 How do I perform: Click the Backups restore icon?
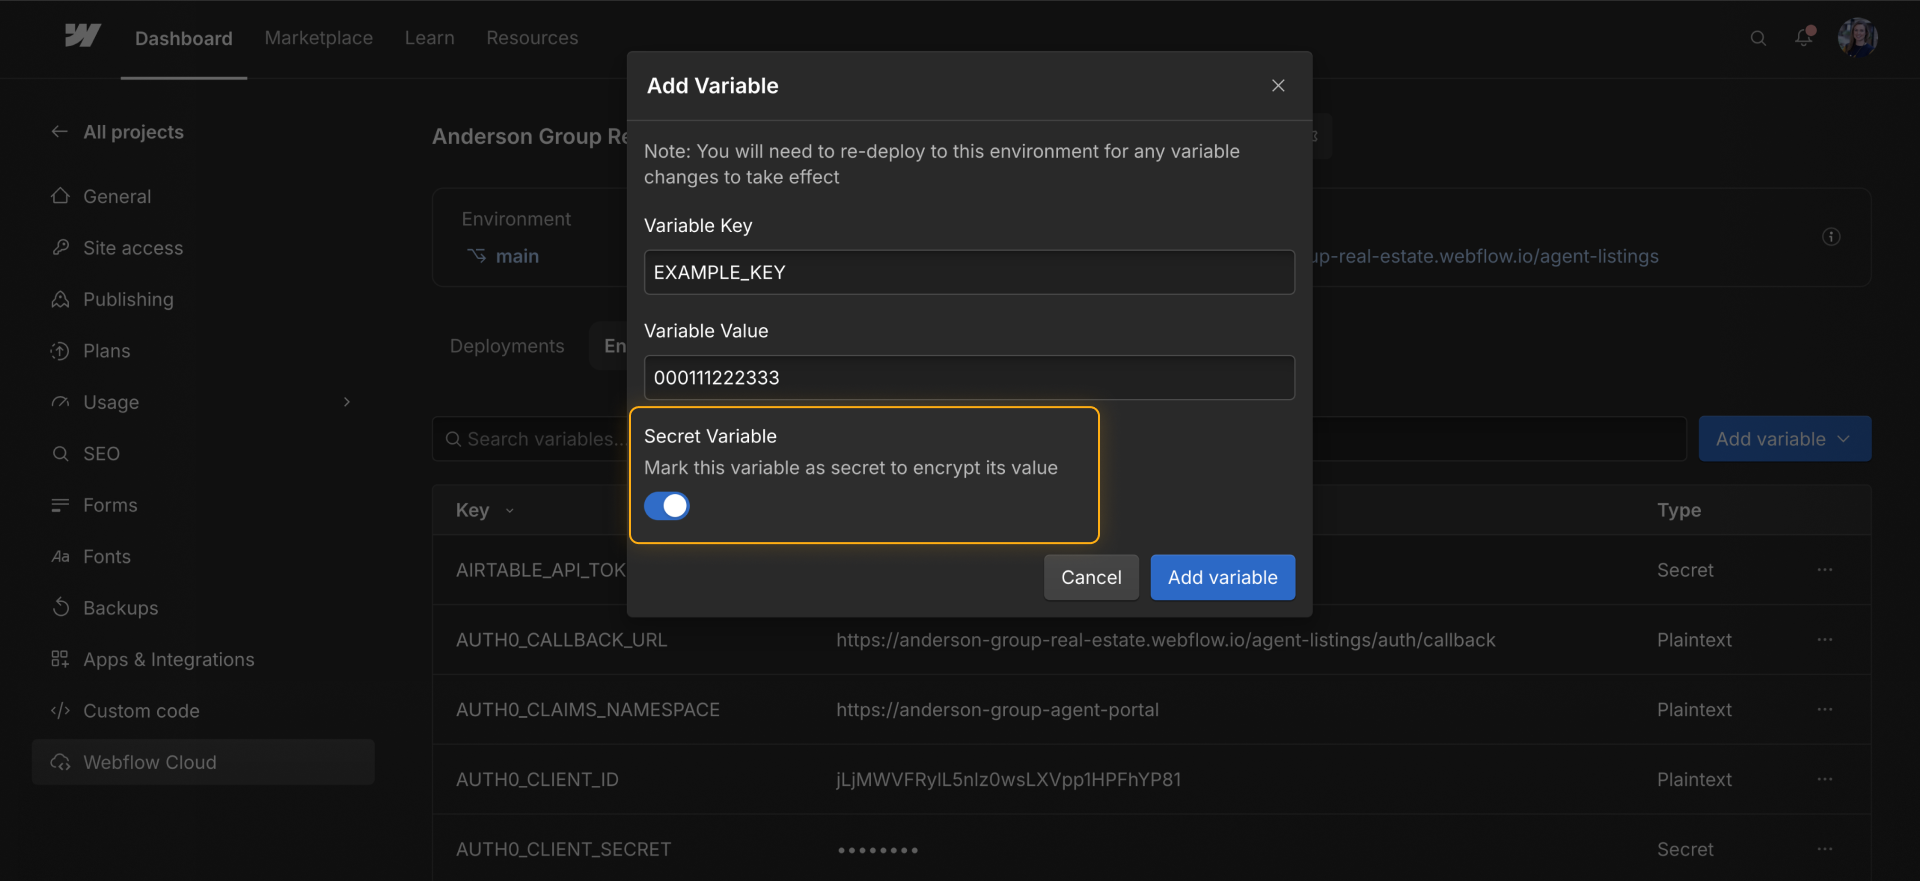(x=61, y=607)
